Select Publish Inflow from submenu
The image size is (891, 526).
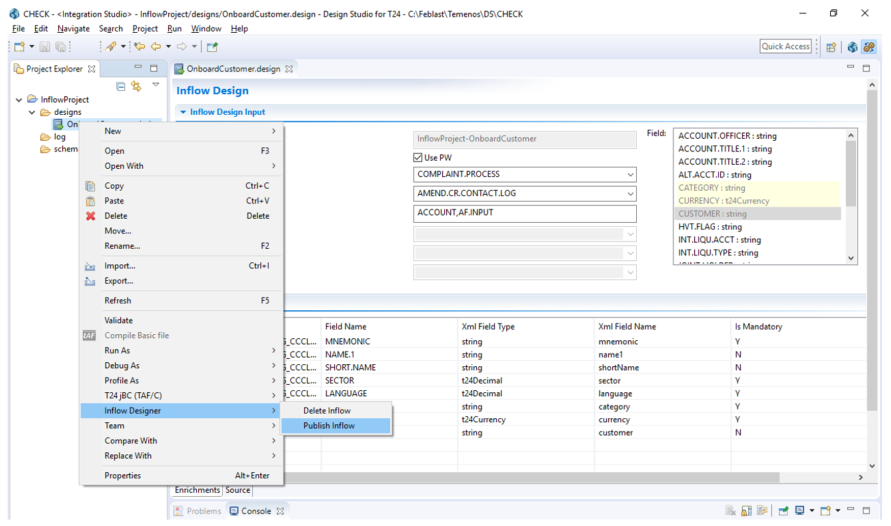[x=329, y=426]
